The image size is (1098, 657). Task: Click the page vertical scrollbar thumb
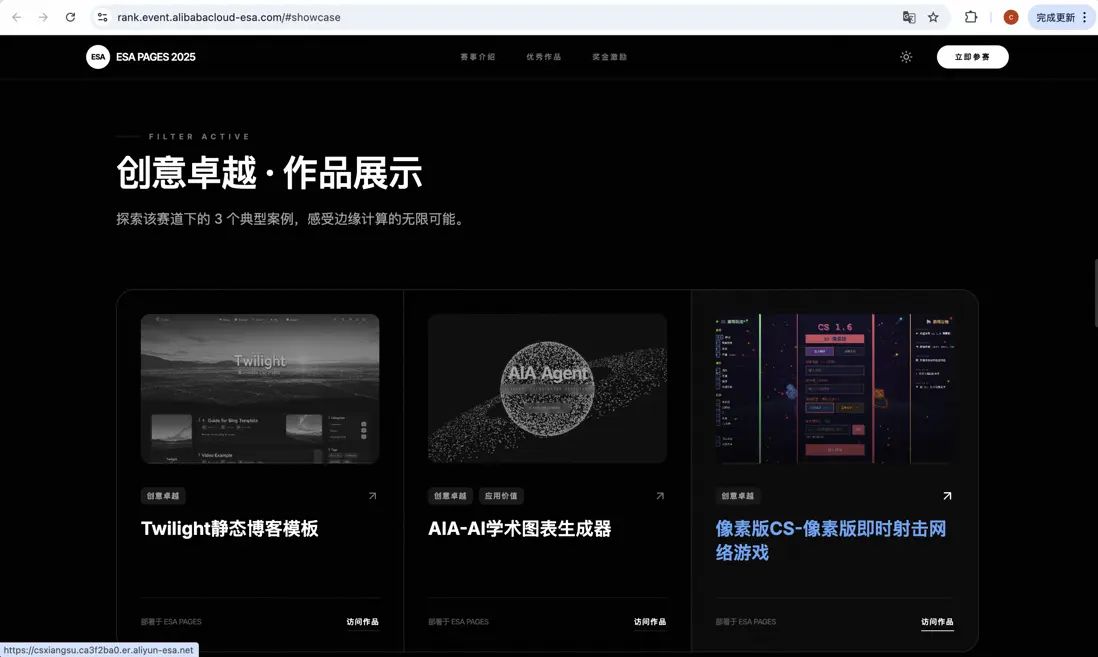click(x=1095, y=293)
